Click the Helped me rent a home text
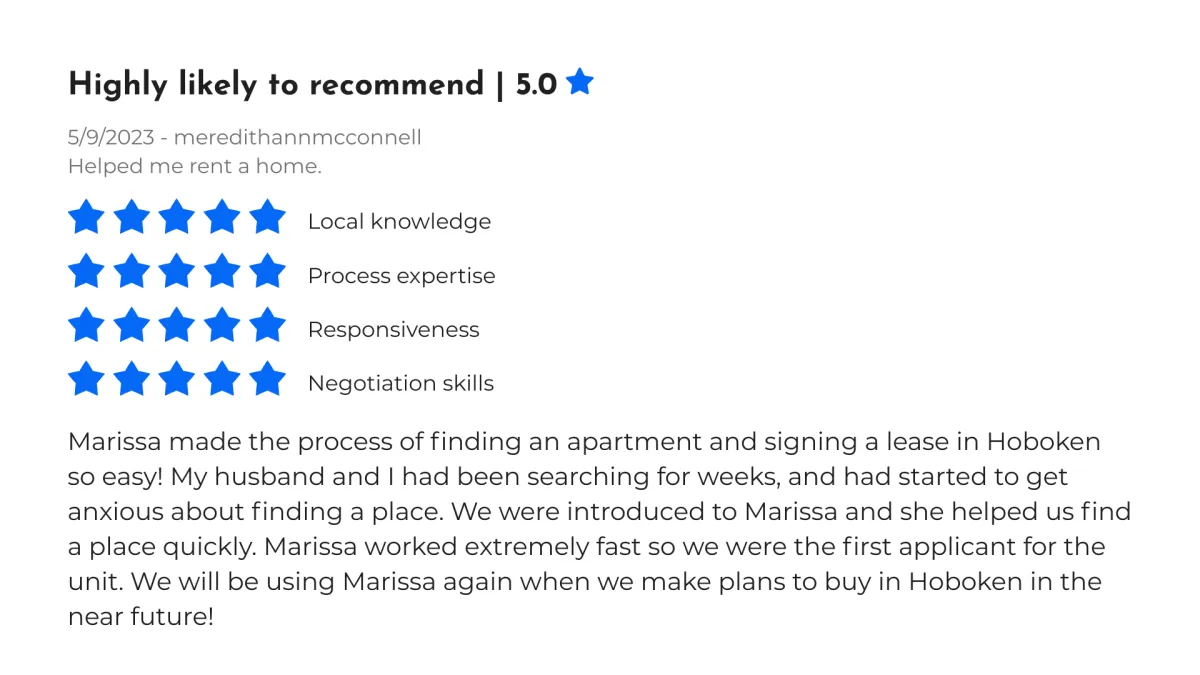The height and width of the screenshot is (675, 1200). click(x=195, y=166)
